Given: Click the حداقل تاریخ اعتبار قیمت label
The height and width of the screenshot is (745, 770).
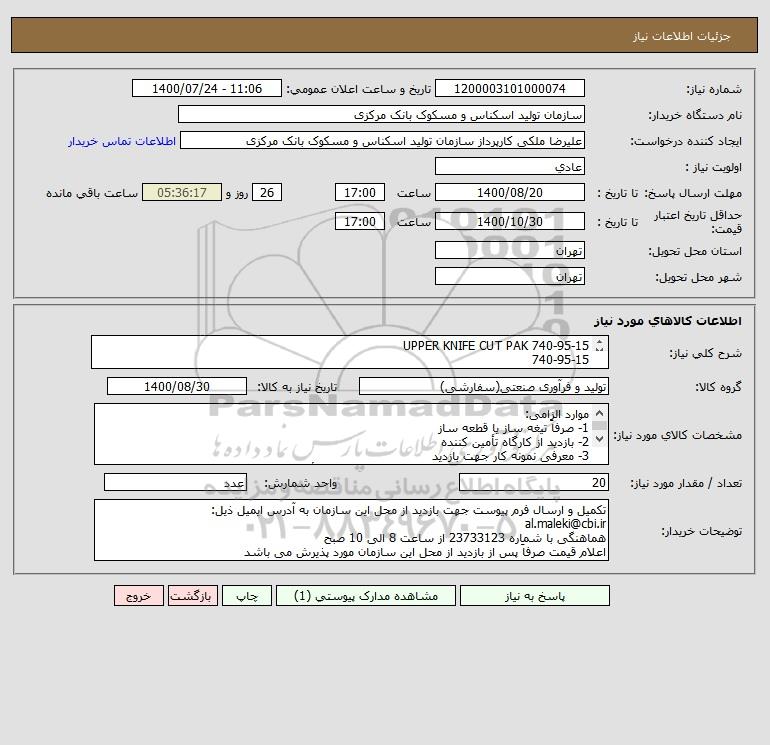Looking at the screenshot, I should (x=698, y=222).
